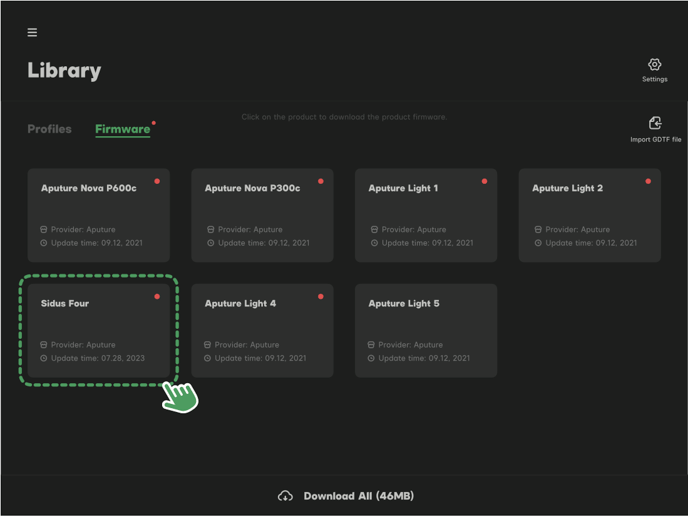Viewport: 688px width, 517px height.
Task: Click clock icon on Aputure Light 2 card
Action: pyautogui.click(x=538, y=243)
